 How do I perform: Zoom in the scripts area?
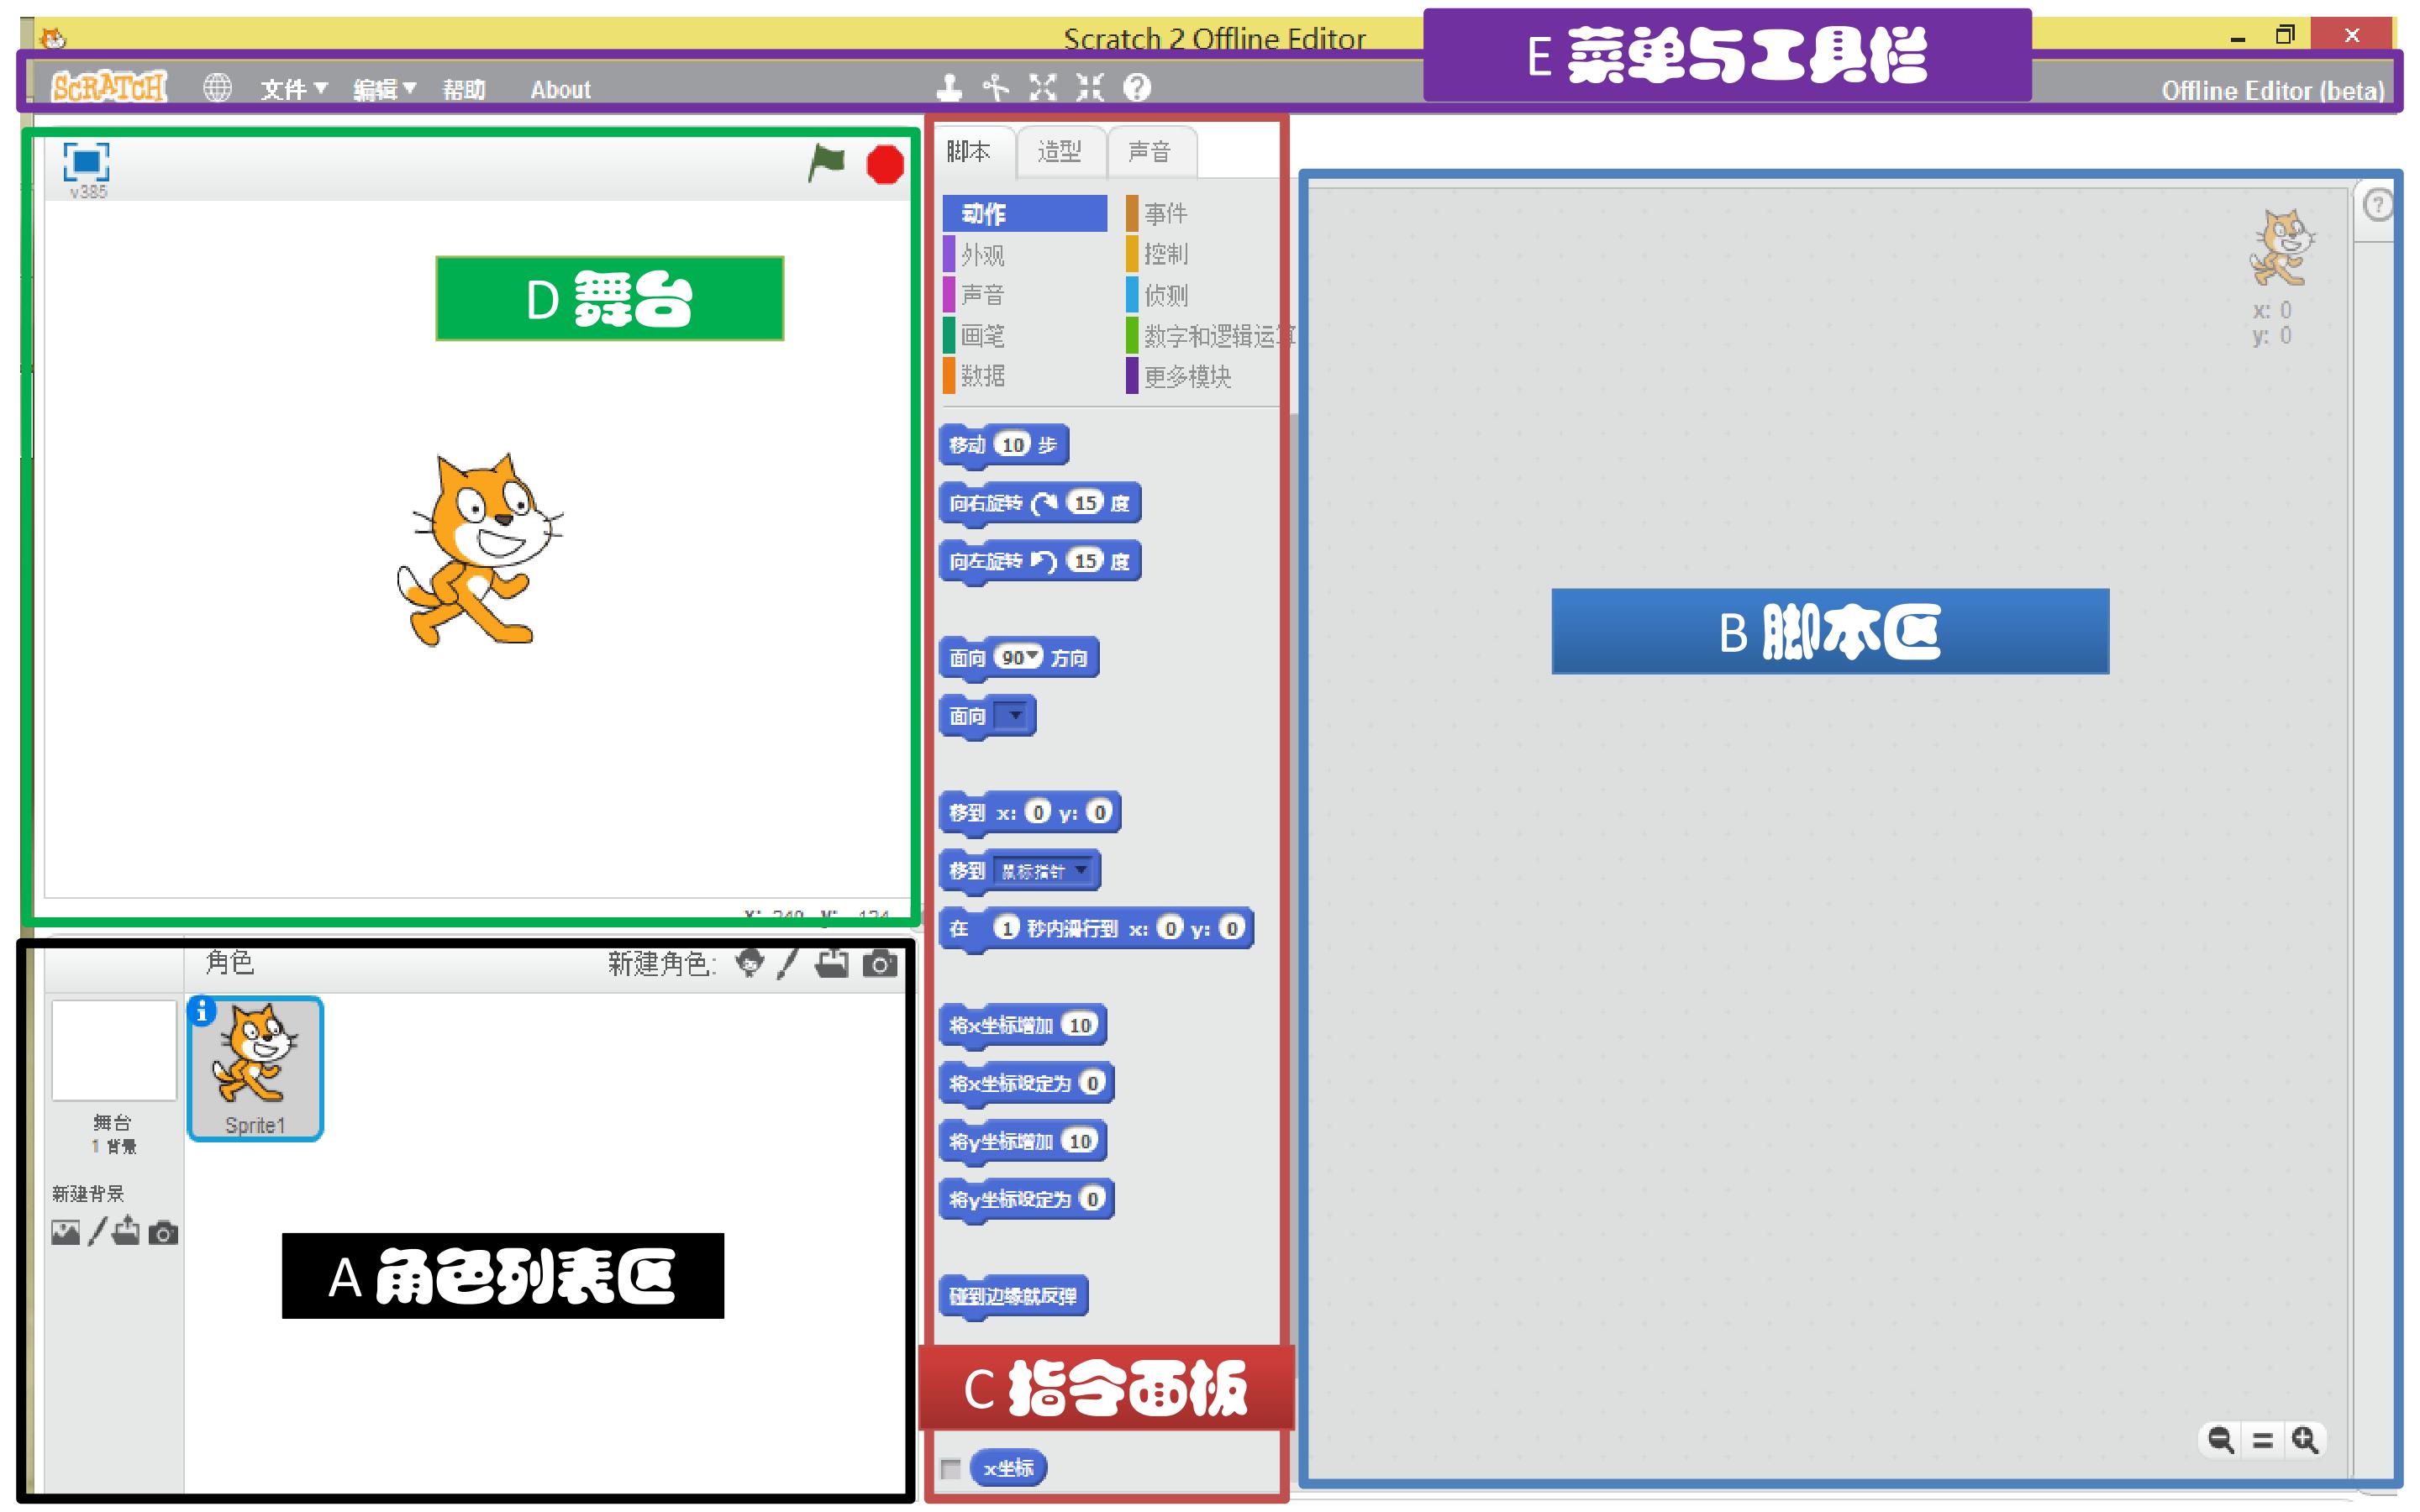coord(2305,1440)
